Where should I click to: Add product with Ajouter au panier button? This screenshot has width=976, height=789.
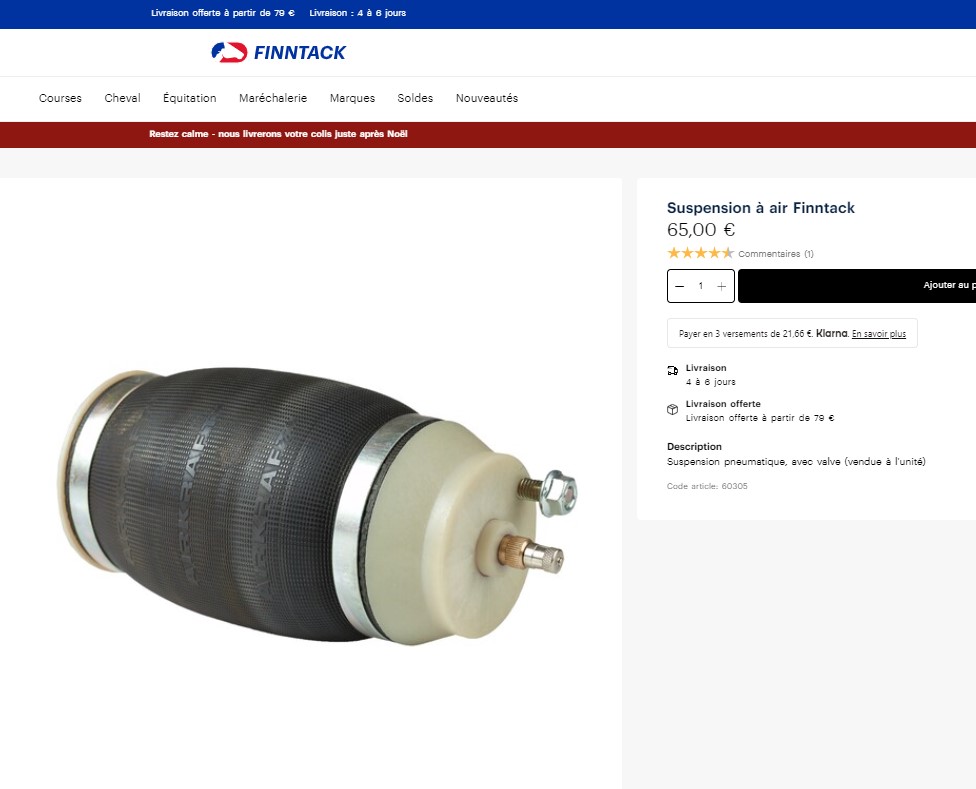856,286
